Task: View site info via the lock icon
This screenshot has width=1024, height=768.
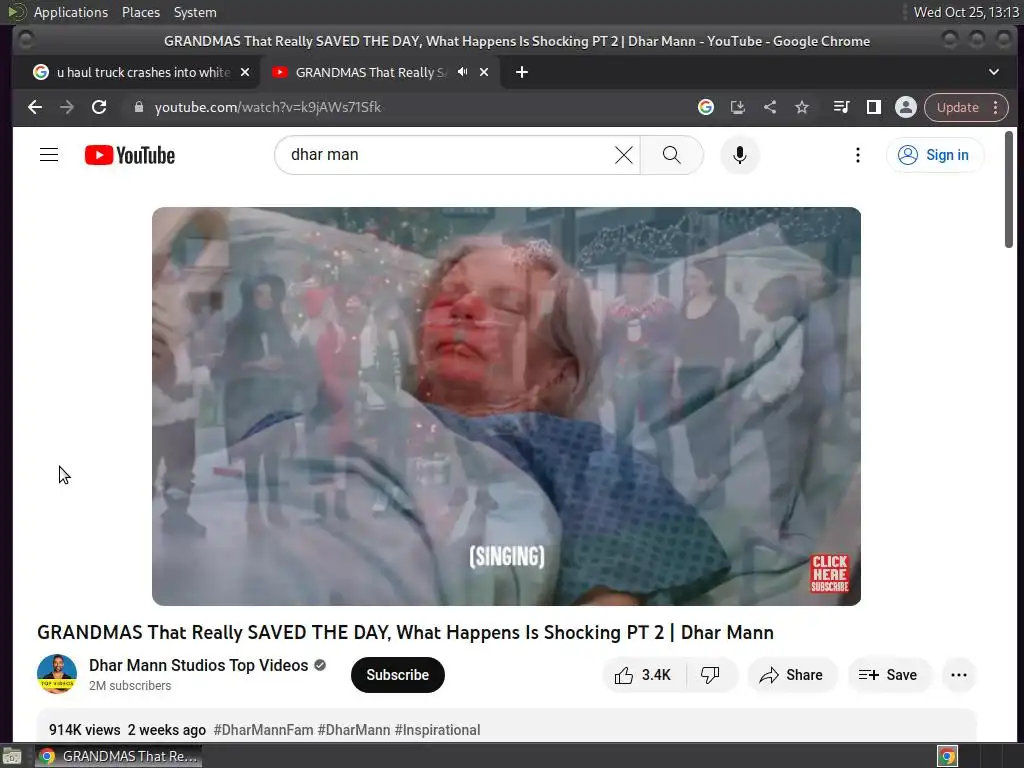Action: (138, 107)
